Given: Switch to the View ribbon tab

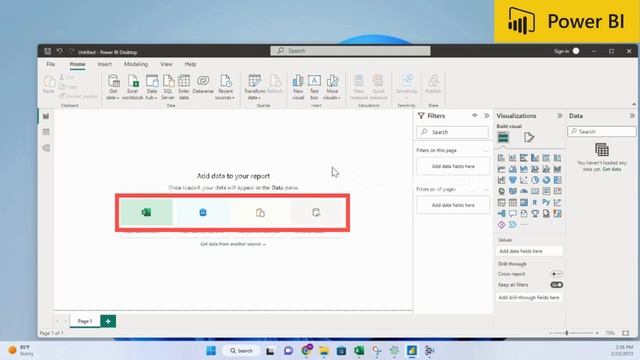Looking at the screenshot, I should pyautogui.click(x=166, y=64).
